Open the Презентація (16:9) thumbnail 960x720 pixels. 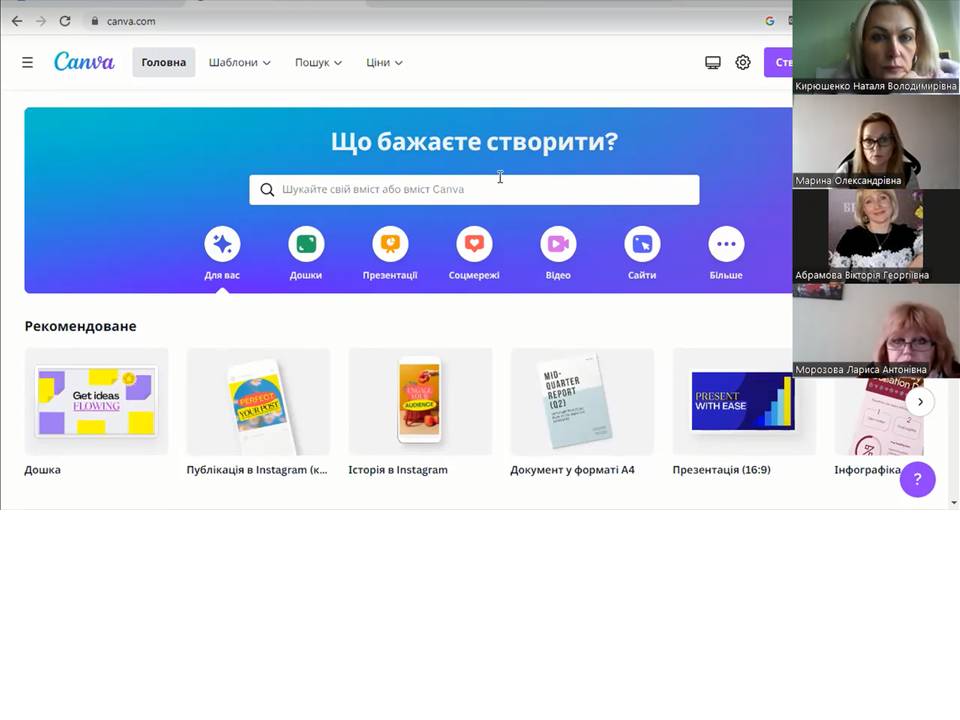coord(743,402)
